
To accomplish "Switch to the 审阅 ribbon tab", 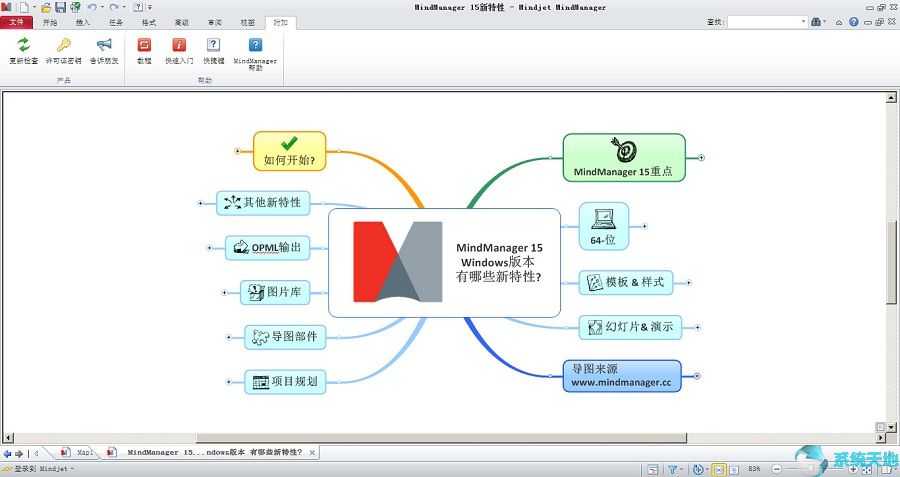I will coord(215,22).
